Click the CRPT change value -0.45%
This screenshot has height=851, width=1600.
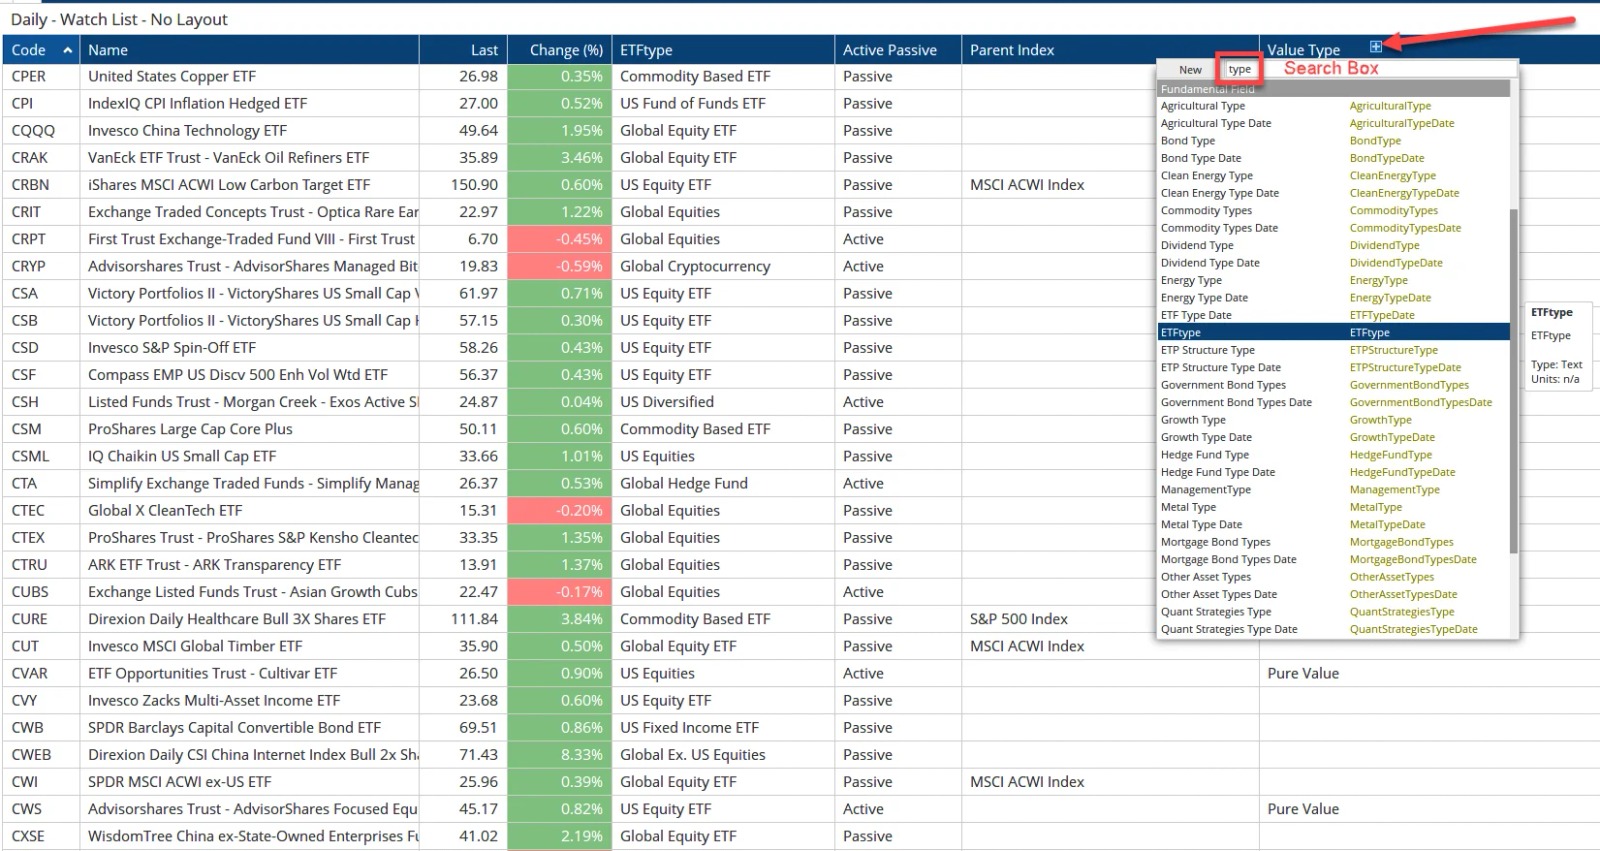[x=559, y=239]
